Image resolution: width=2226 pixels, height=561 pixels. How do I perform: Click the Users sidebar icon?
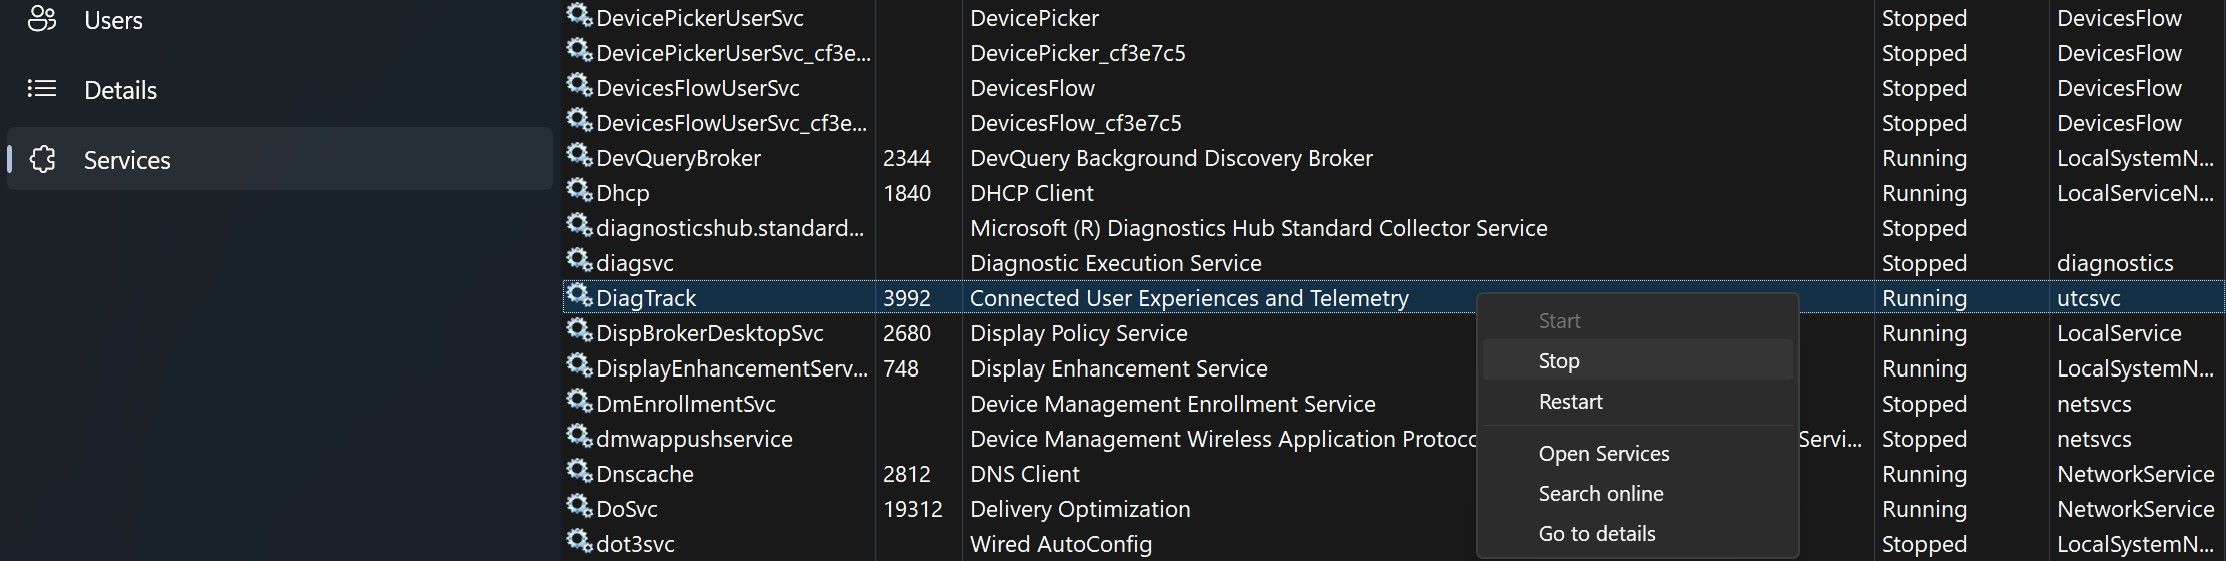tap(42, 19)
